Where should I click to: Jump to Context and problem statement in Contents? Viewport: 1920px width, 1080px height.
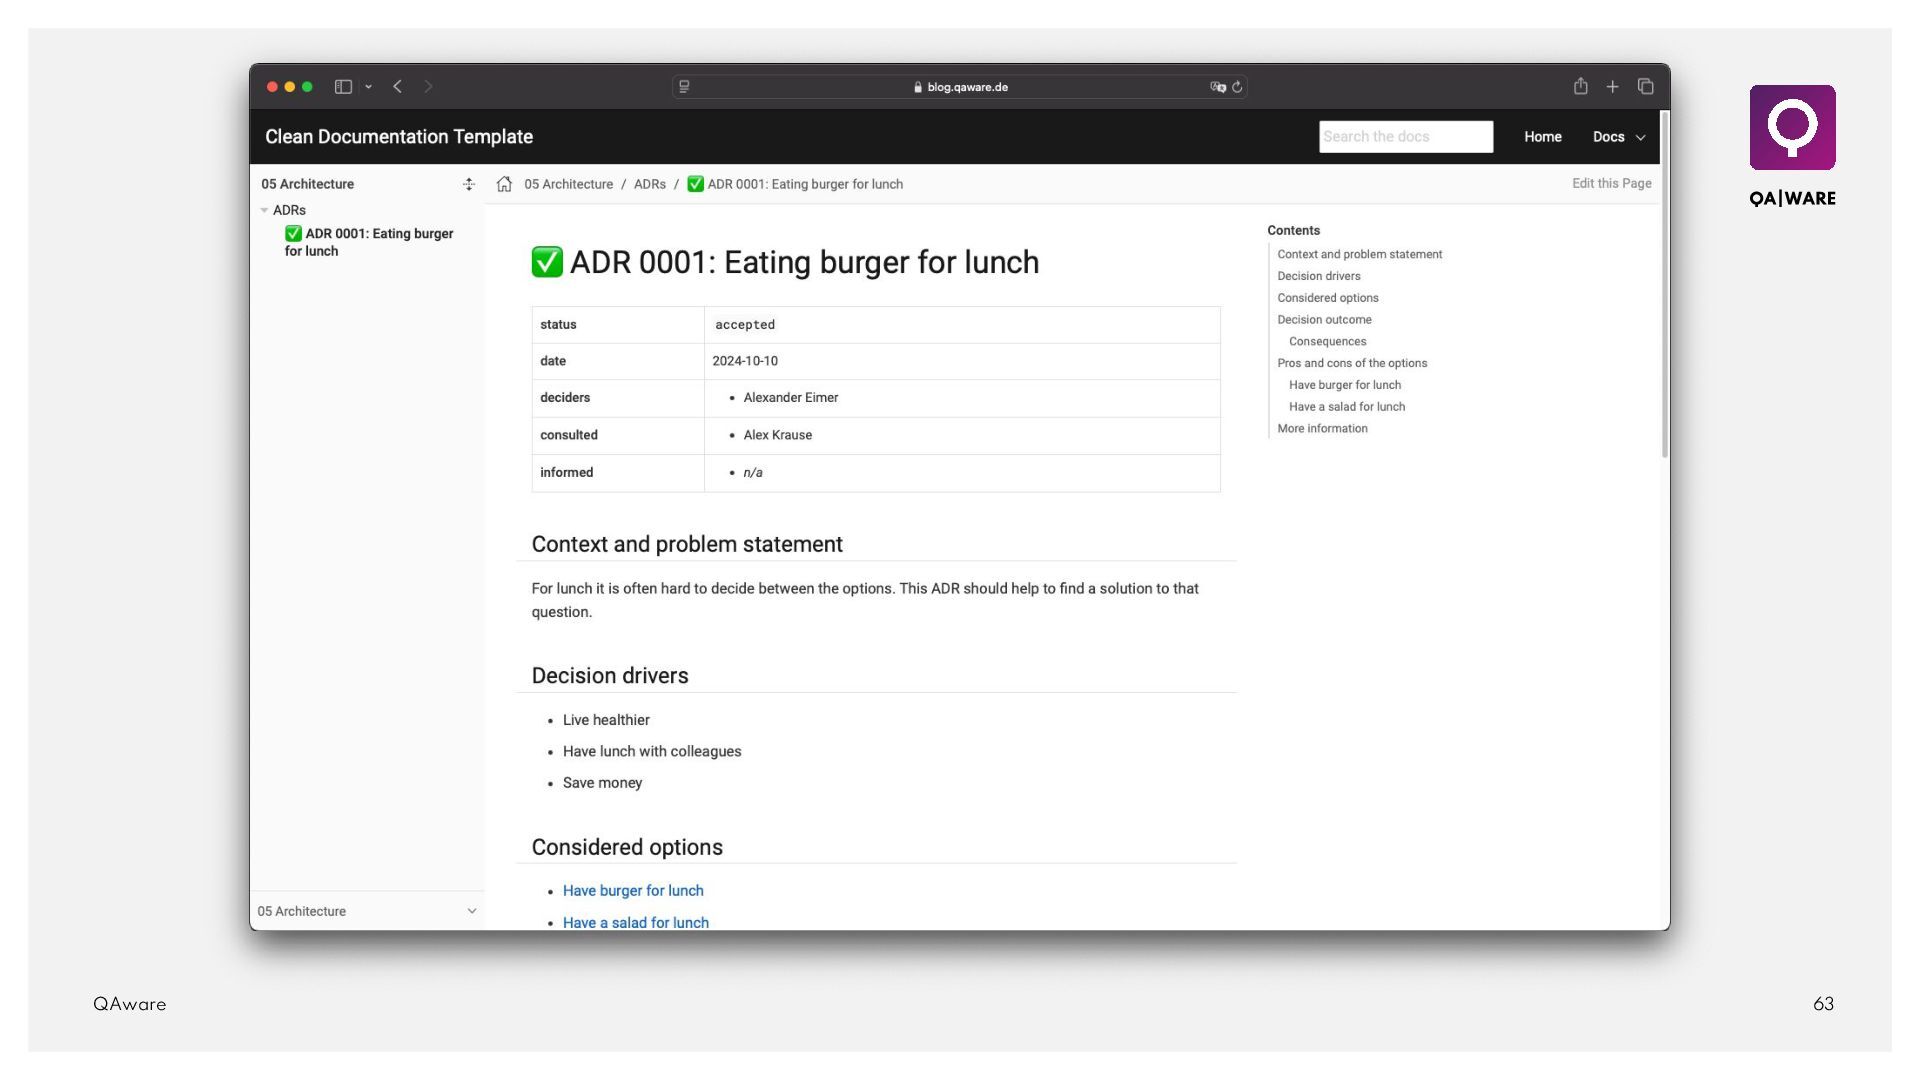click(1360, 254)
